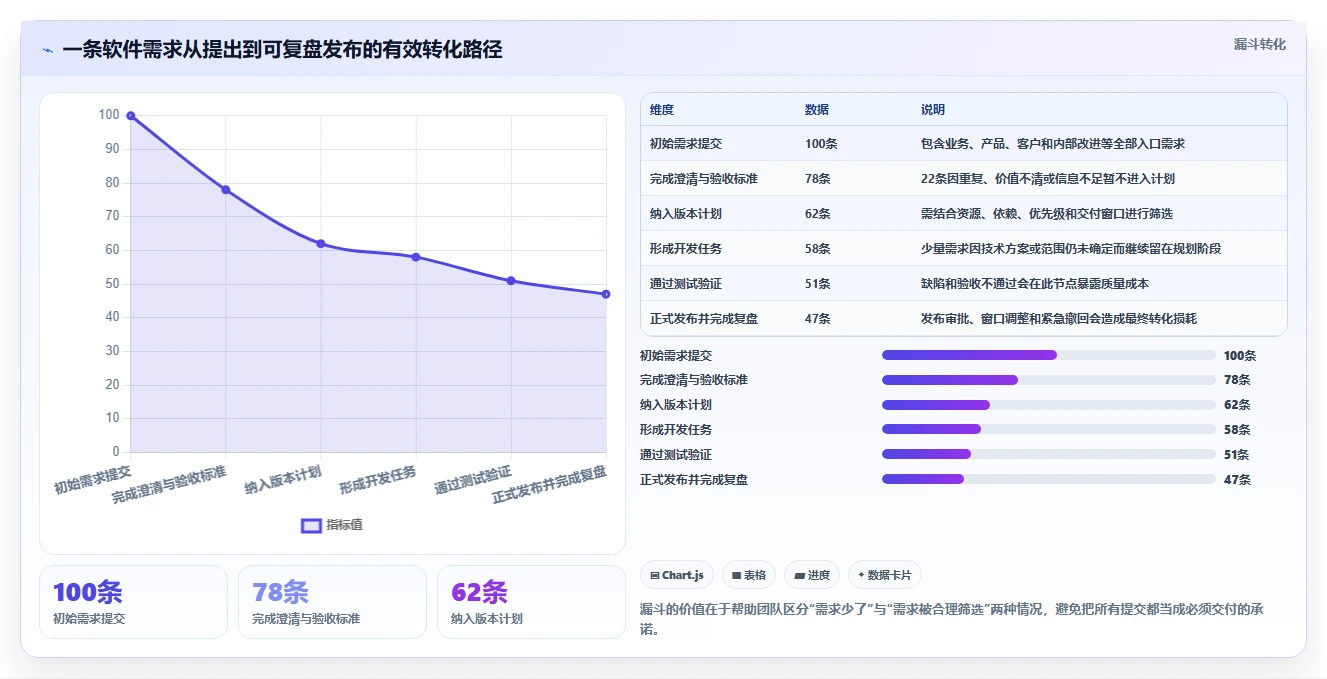Click the table cell 纳入版本计划

(686, 214)
